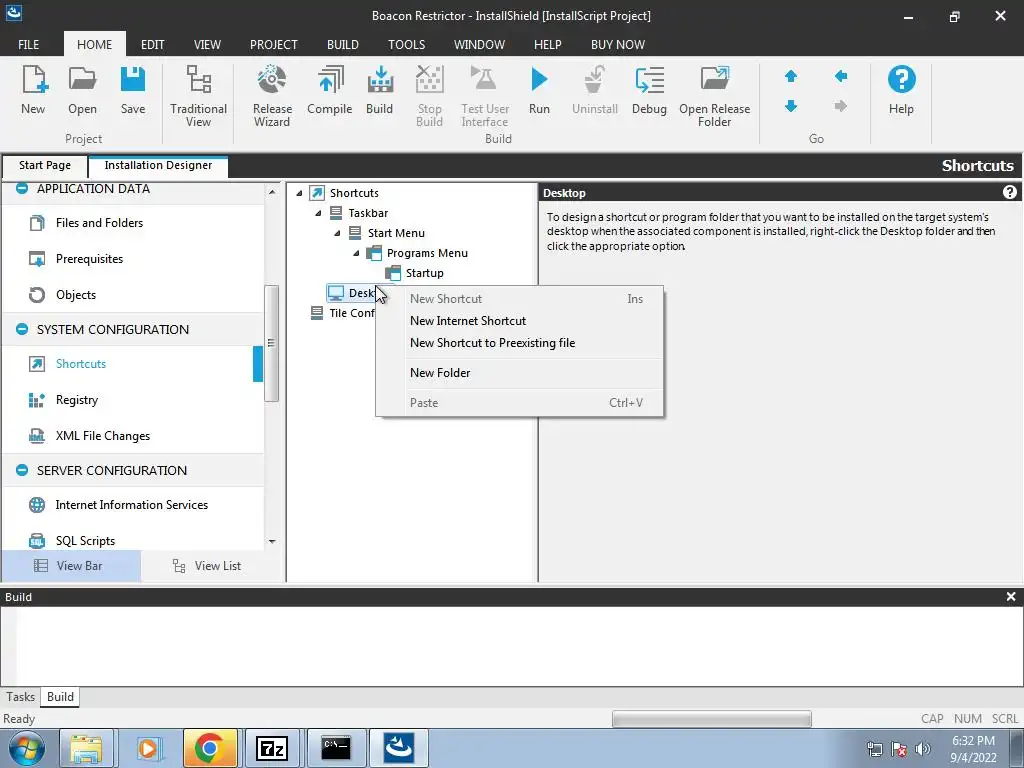1024x768 pixels.
Task: Open a project with the Open icon
Action: pyautogui.click(x=82, y=90)
